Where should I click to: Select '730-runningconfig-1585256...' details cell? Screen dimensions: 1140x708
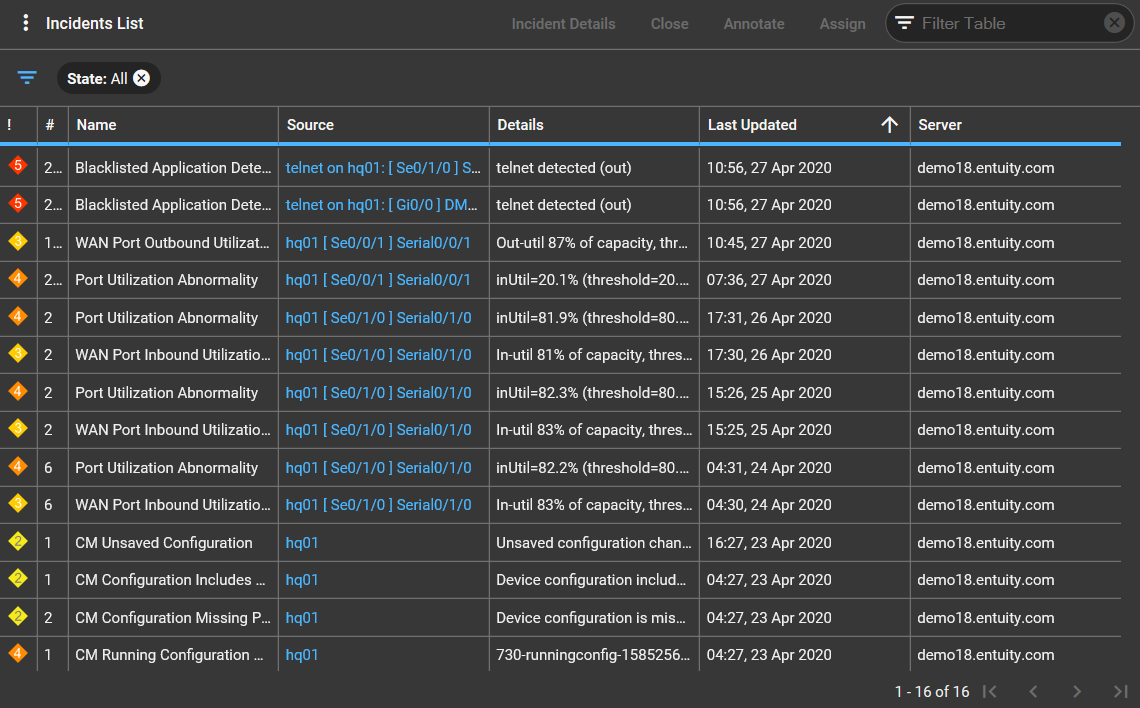click(x=594, y=655)
